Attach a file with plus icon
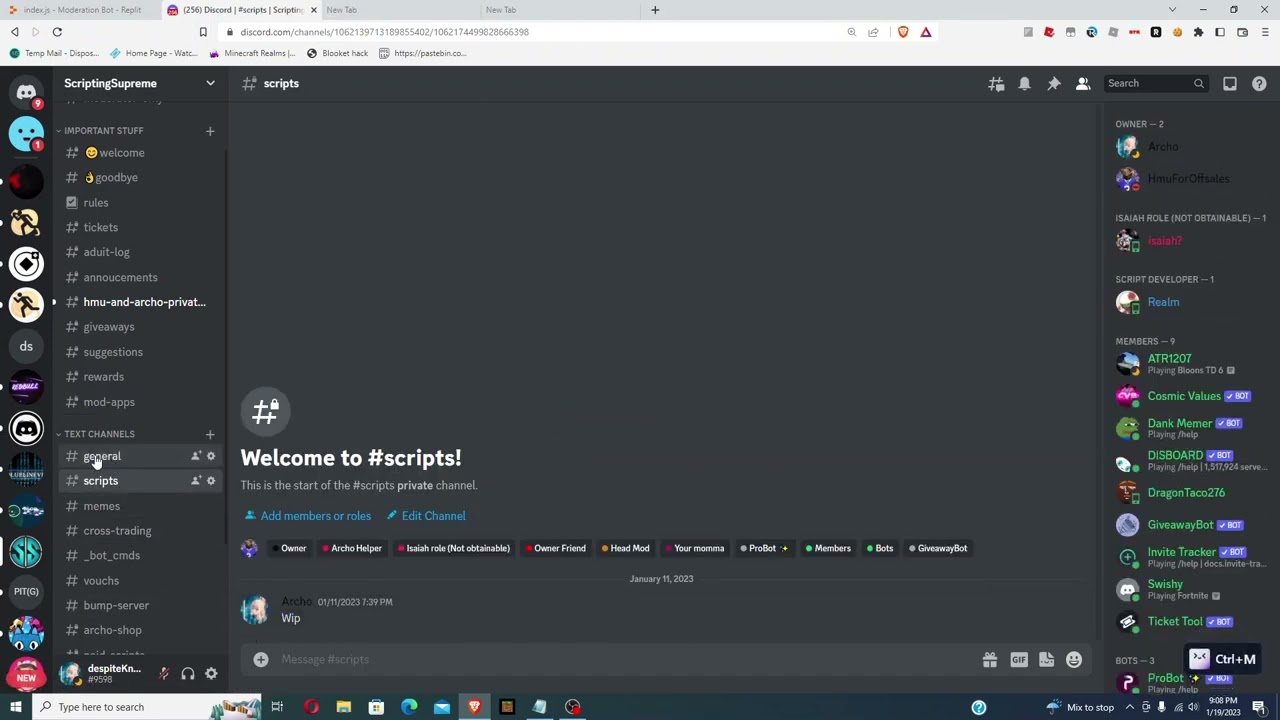Screen dimensions: 1280x720 pyautogui.click(x=261, y=660)
